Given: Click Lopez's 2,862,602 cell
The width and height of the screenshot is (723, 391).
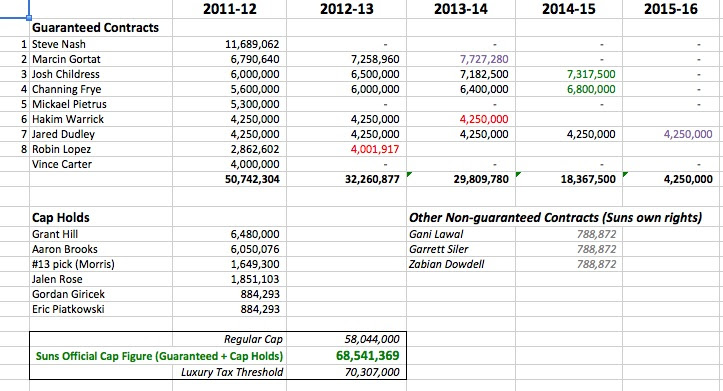Looking at the screenshot, I should (x=229, y=149).
